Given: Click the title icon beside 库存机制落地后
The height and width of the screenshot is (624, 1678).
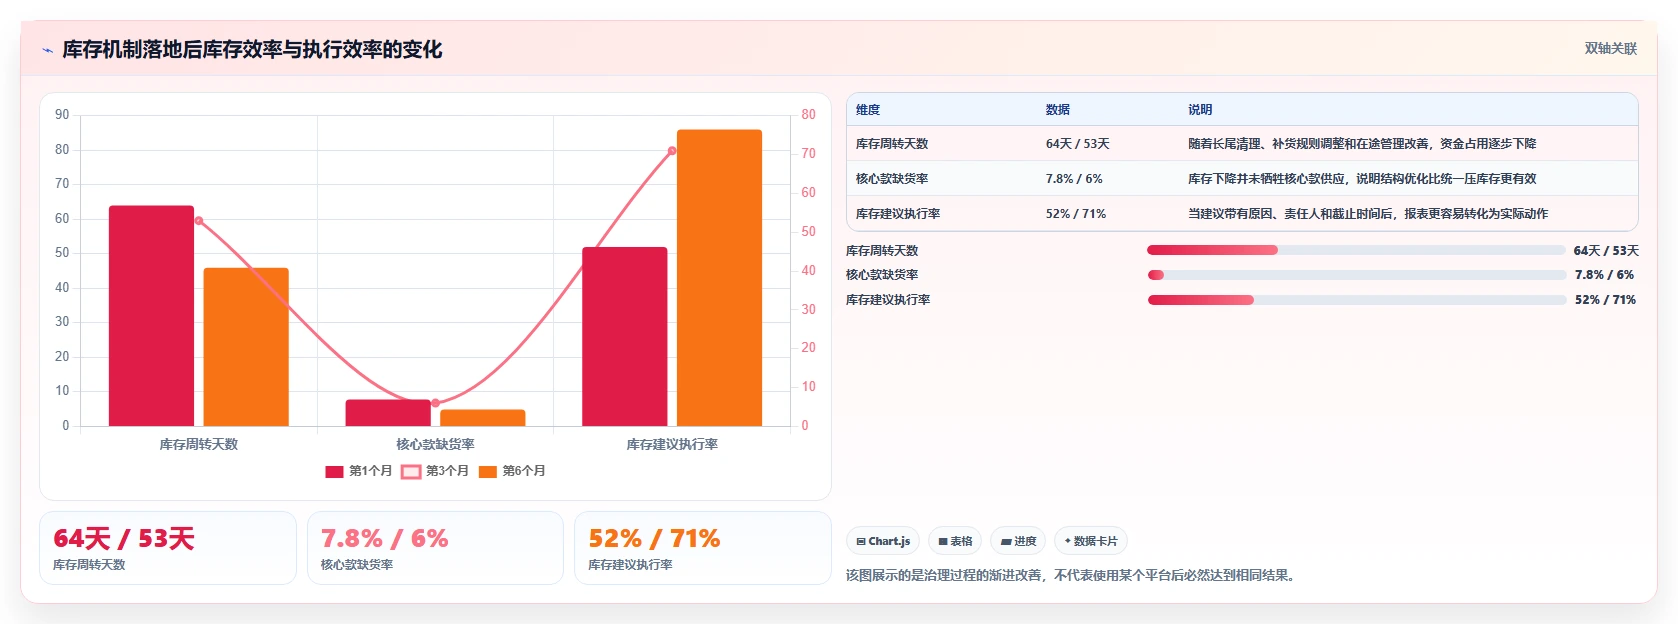Looking at the screenshot, I should pyautogui.click(x=47, y=50).
